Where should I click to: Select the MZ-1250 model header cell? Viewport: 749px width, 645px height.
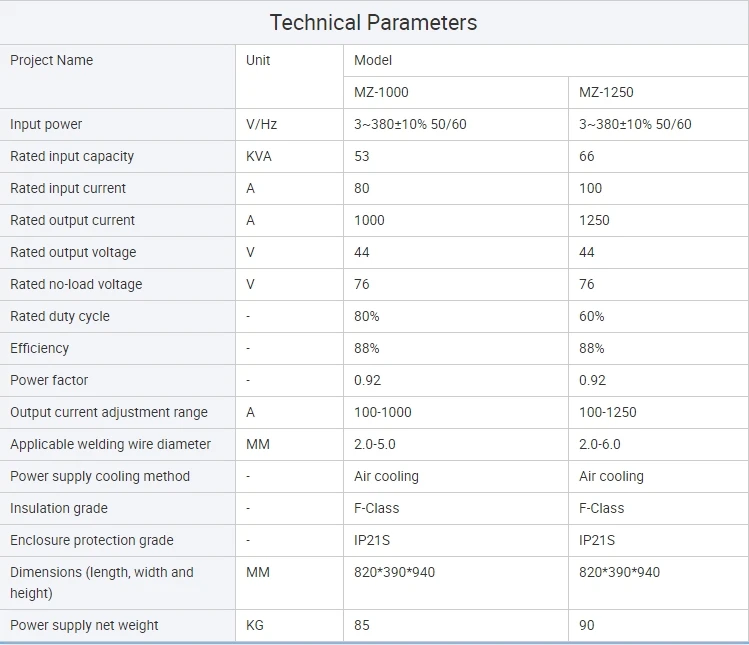(x=606, y=92)
